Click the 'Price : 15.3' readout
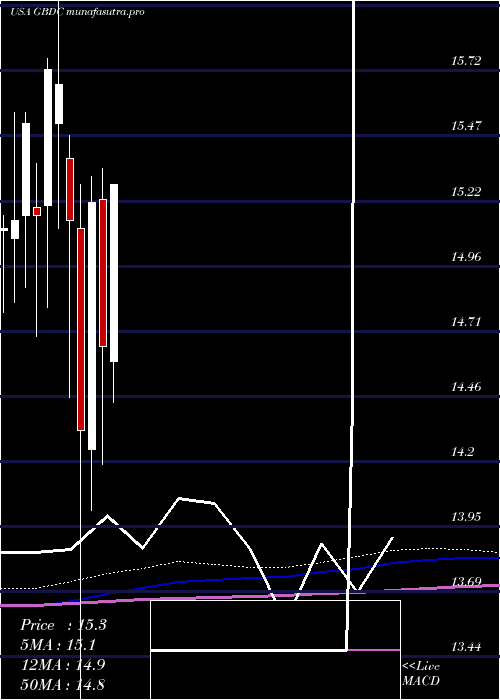500x700 pixels. tap(63, 625)
